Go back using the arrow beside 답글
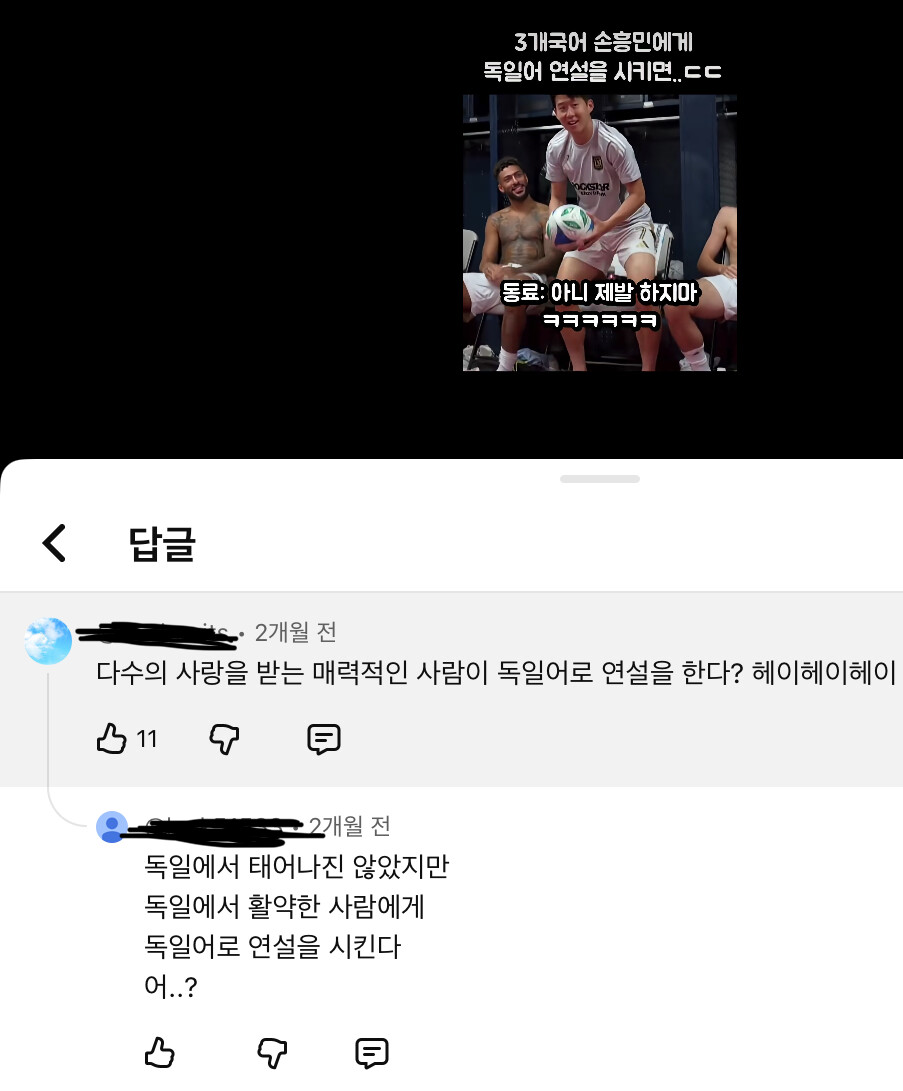Screen dimensions: 903x1091 [54, 543]
